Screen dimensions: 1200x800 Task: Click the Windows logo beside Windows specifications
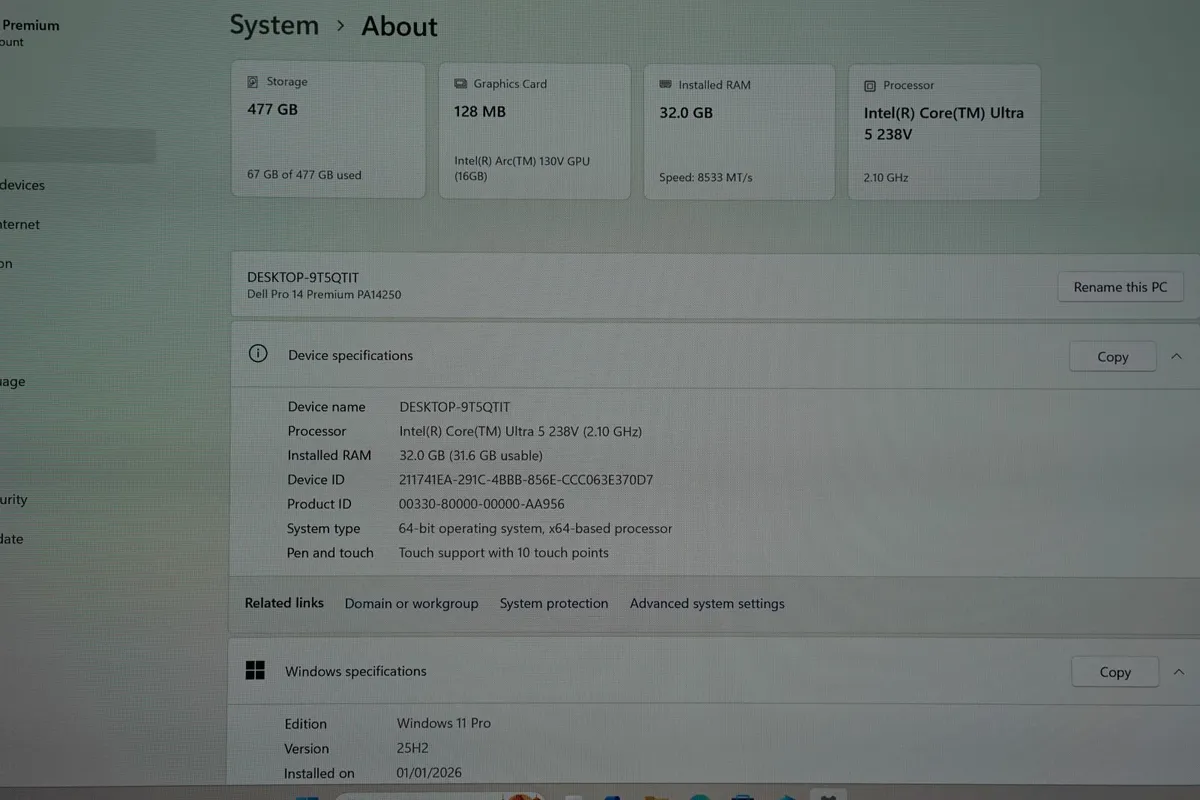click(x=255, y=670)
